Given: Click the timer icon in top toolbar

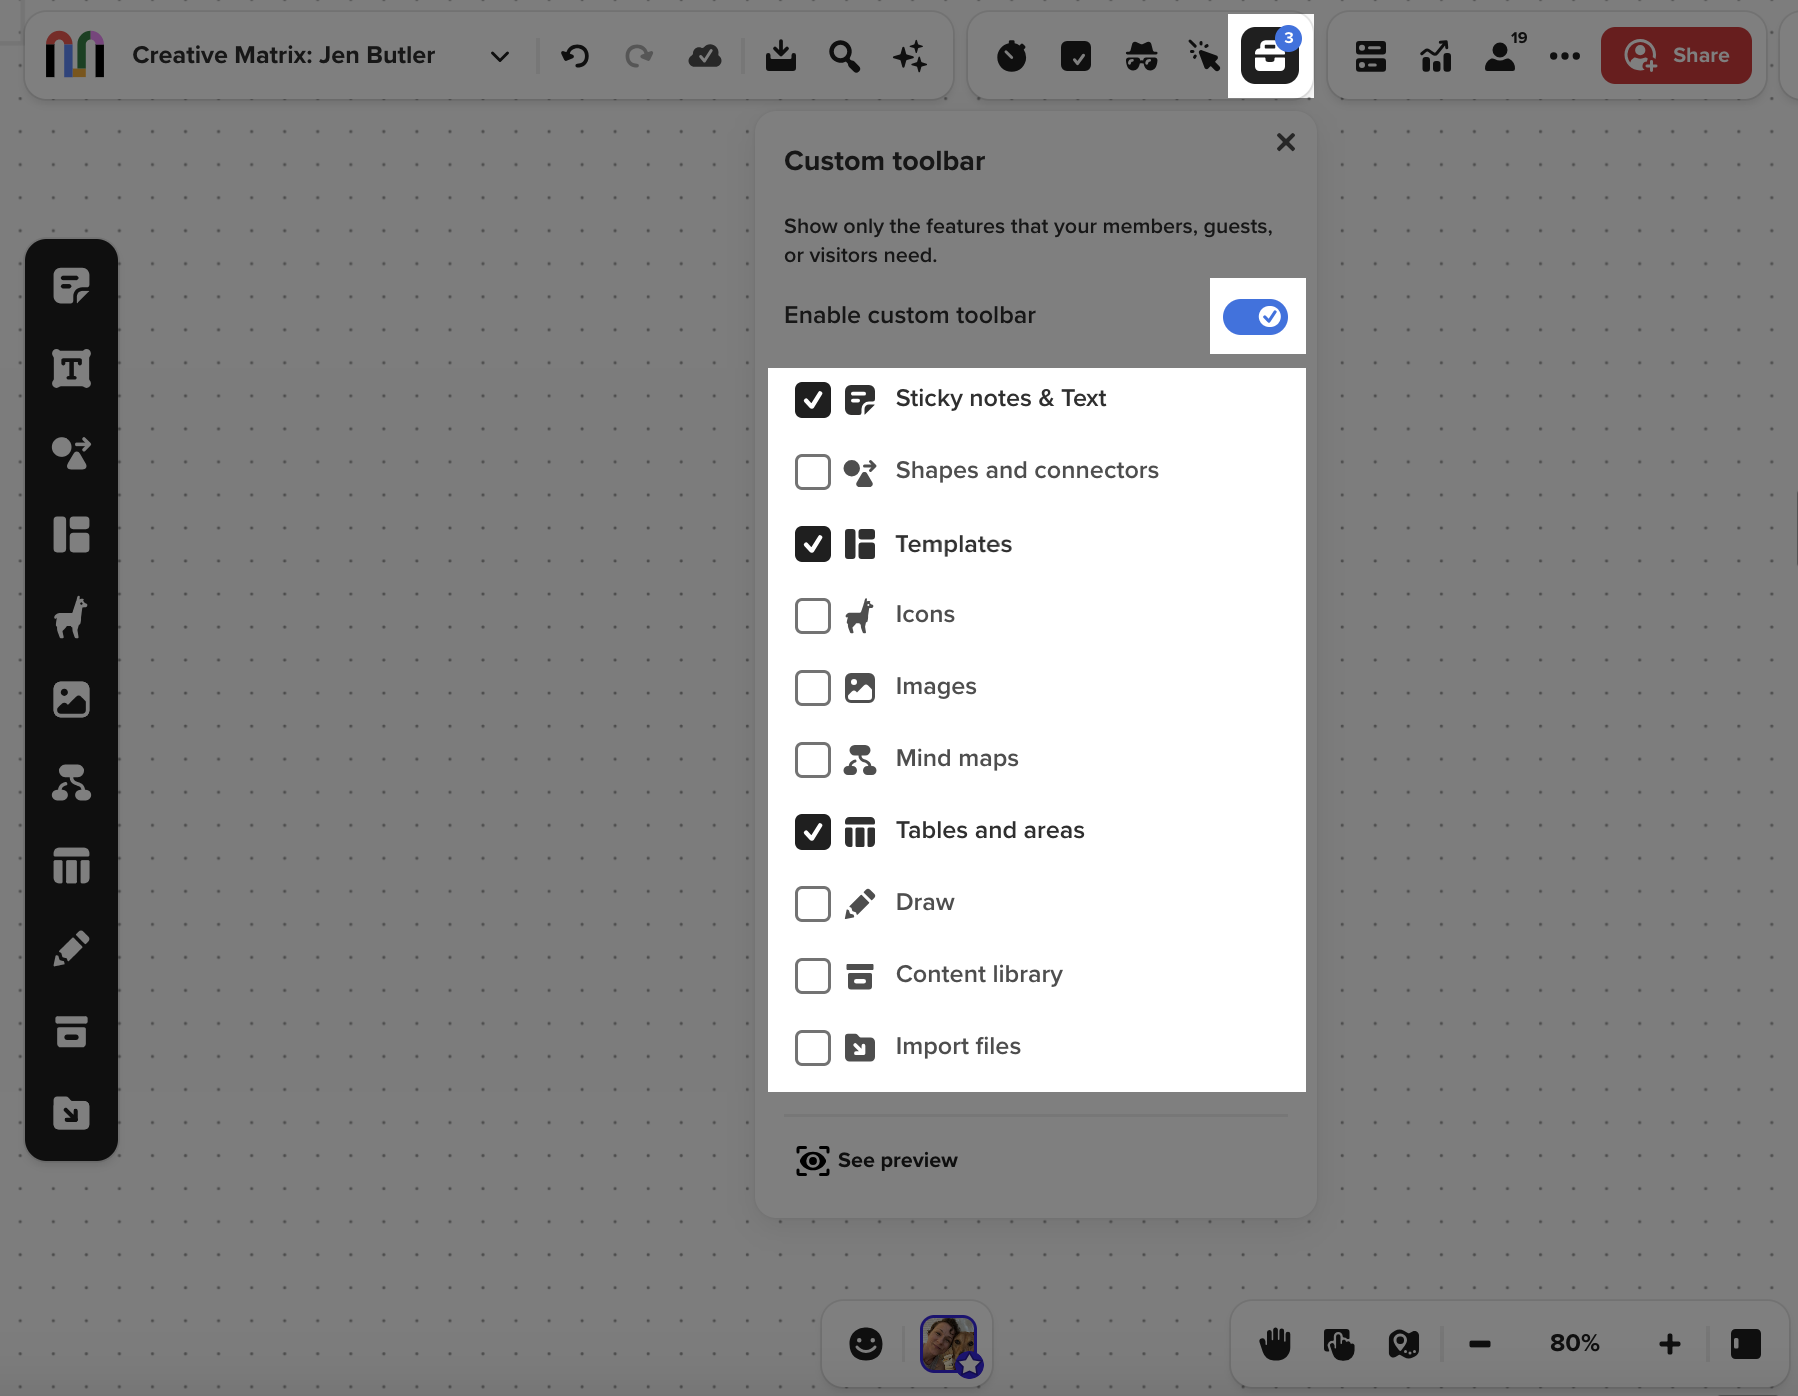Looking at the screenshot, I should point(1011,56).
